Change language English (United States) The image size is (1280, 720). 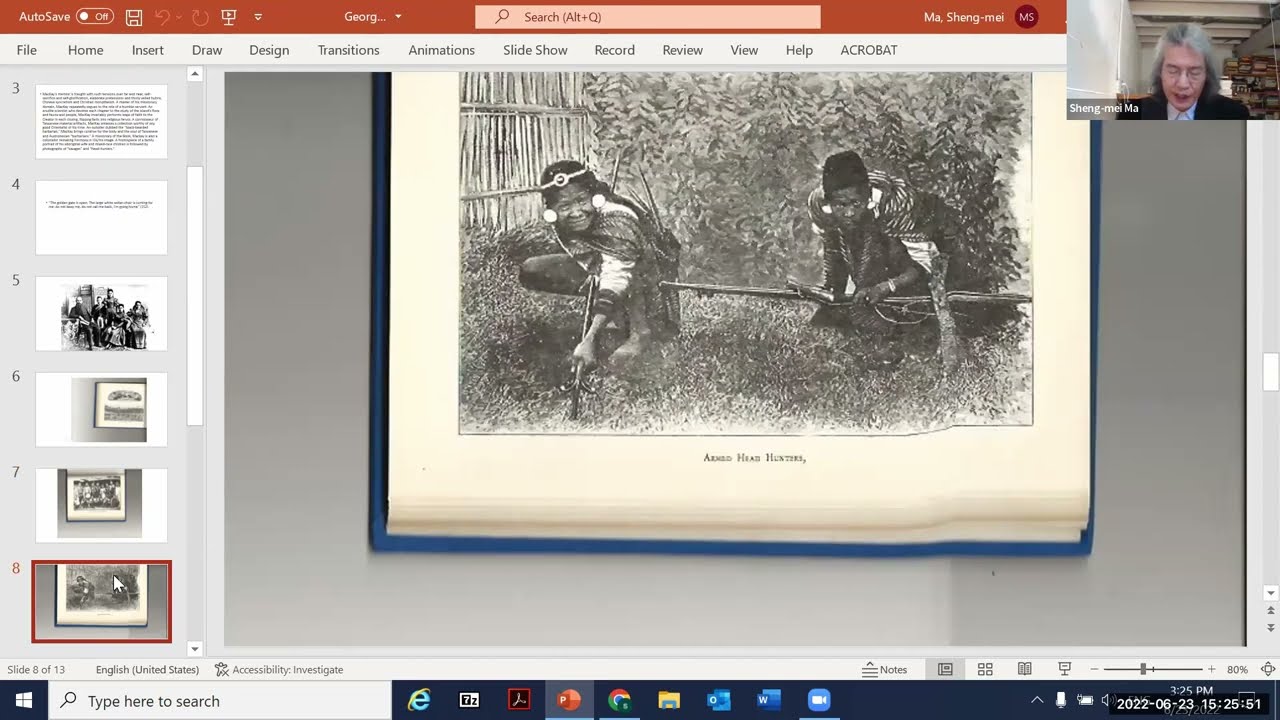(147, 669)
